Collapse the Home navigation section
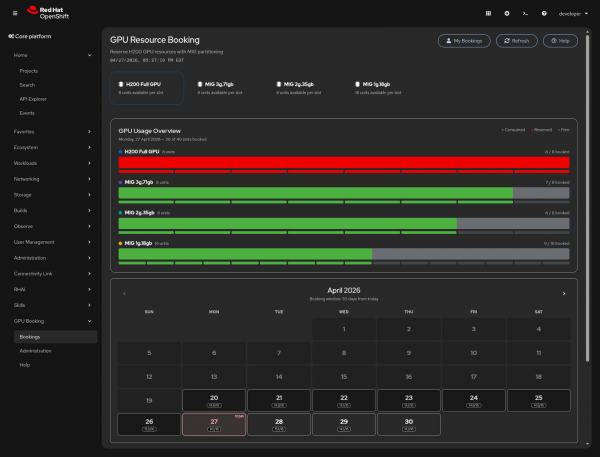Image resolution: width=600 pixels, height=457 pixels. pyautogui.click(x=52, y=55)
